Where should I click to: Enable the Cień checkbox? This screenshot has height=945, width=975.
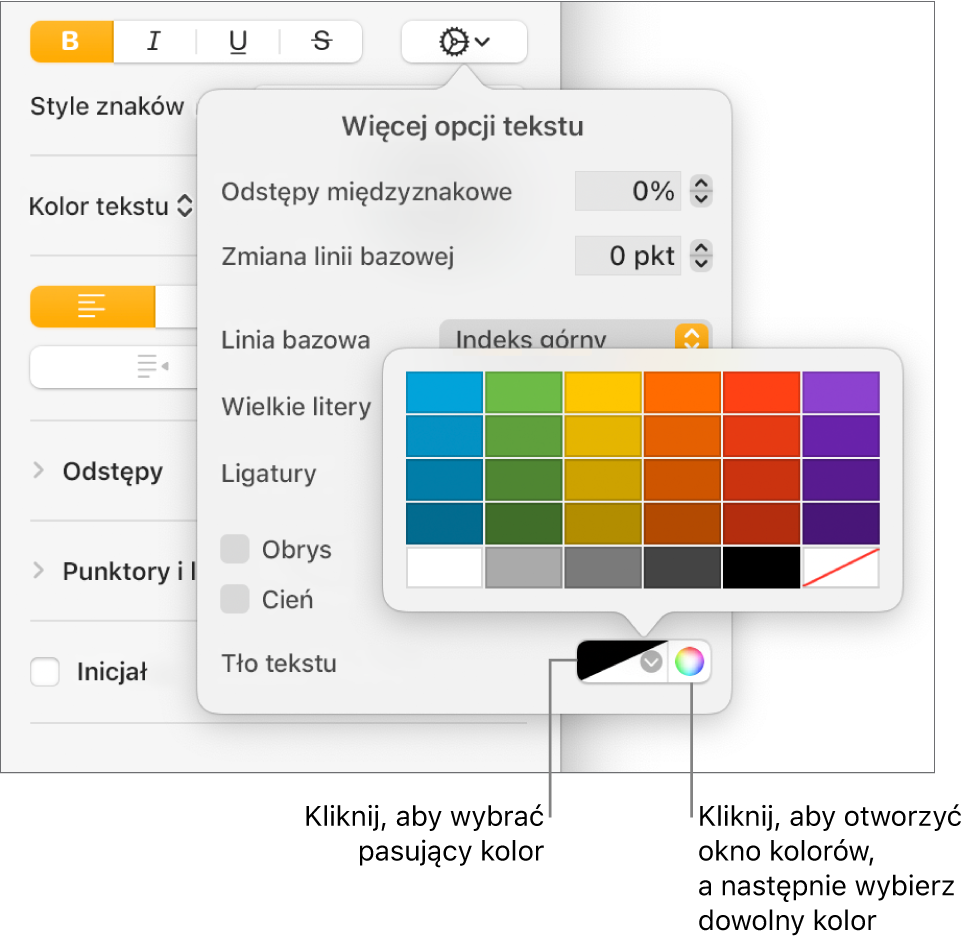[x=235, y=599]
